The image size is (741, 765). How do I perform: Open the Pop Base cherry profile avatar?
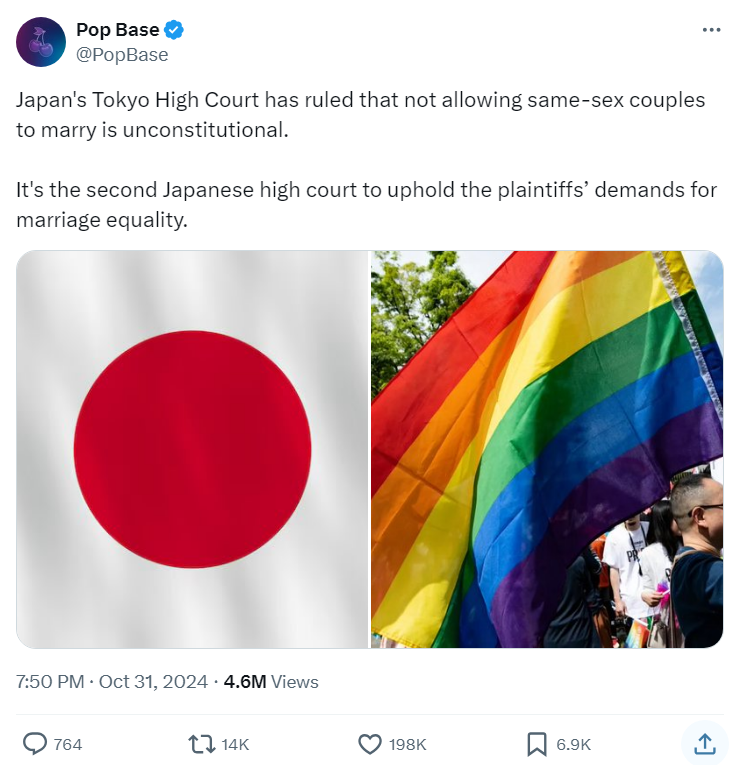41,42
